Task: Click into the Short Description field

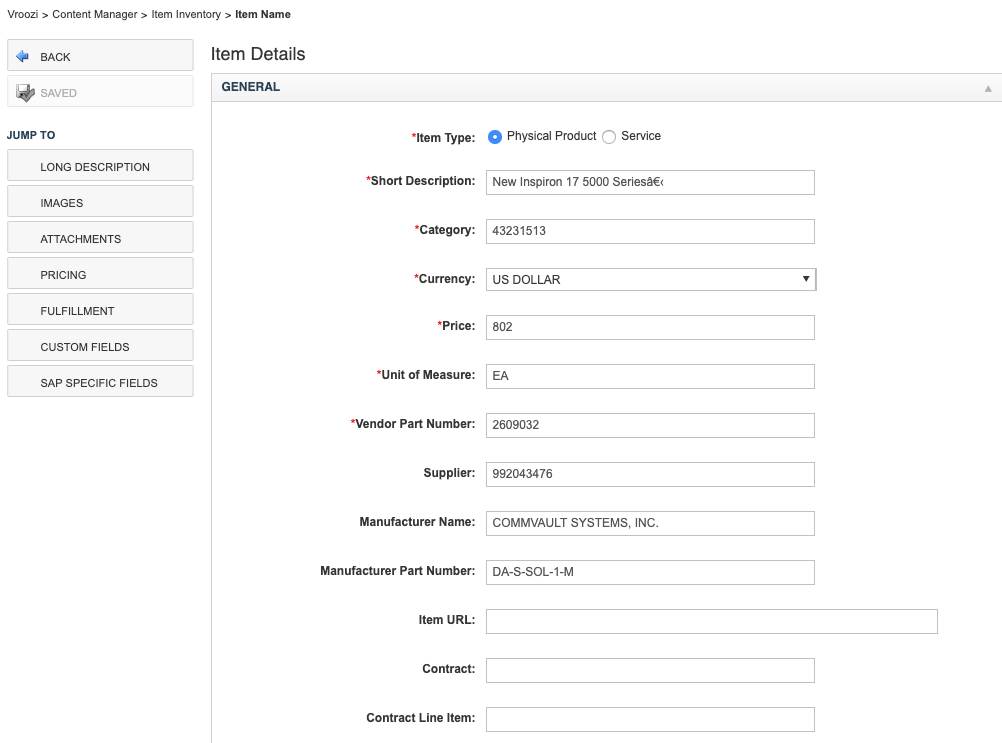Action: coord(650,182)
